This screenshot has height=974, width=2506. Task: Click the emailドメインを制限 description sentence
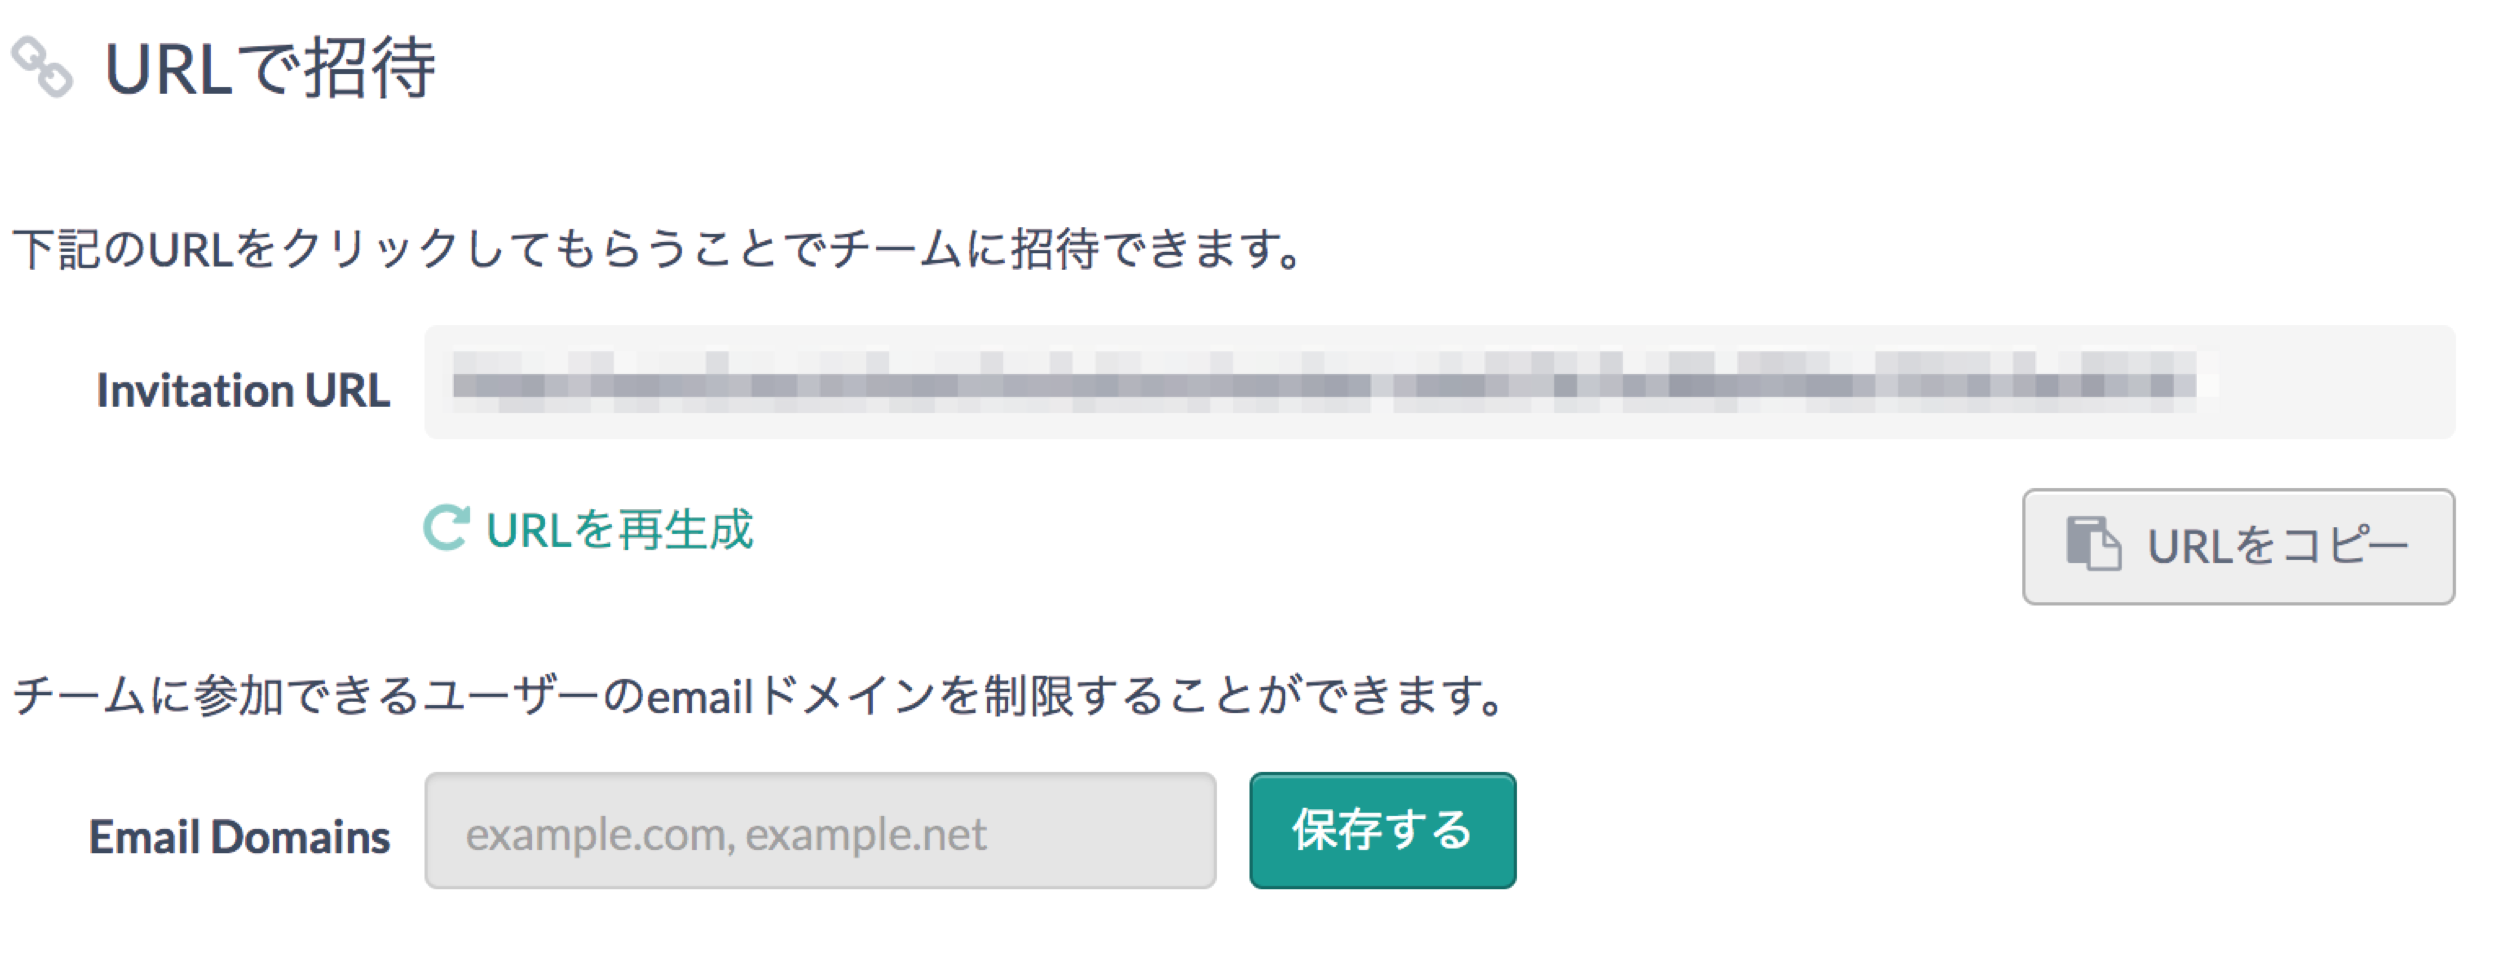tap(758, 696)
